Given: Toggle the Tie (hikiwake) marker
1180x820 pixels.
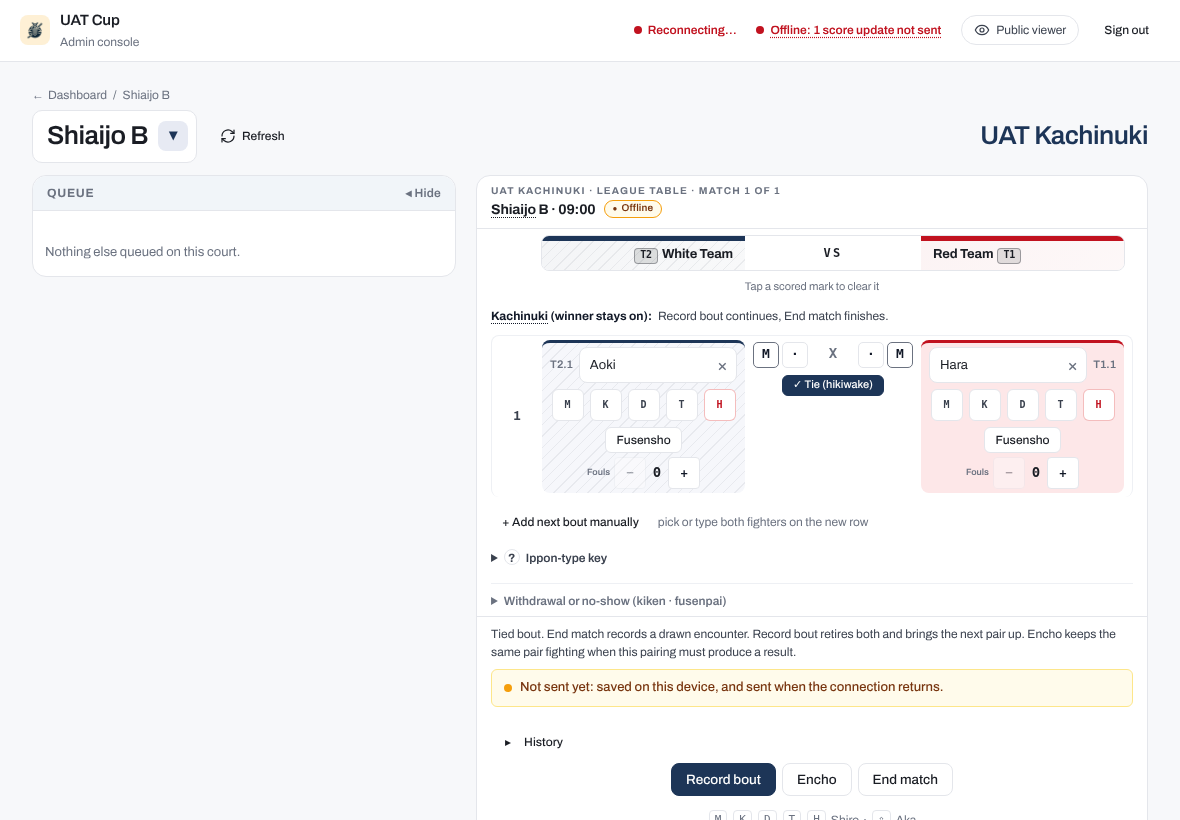Looking at the screenshot, I should pyautogui.click(x=833, y=384).
